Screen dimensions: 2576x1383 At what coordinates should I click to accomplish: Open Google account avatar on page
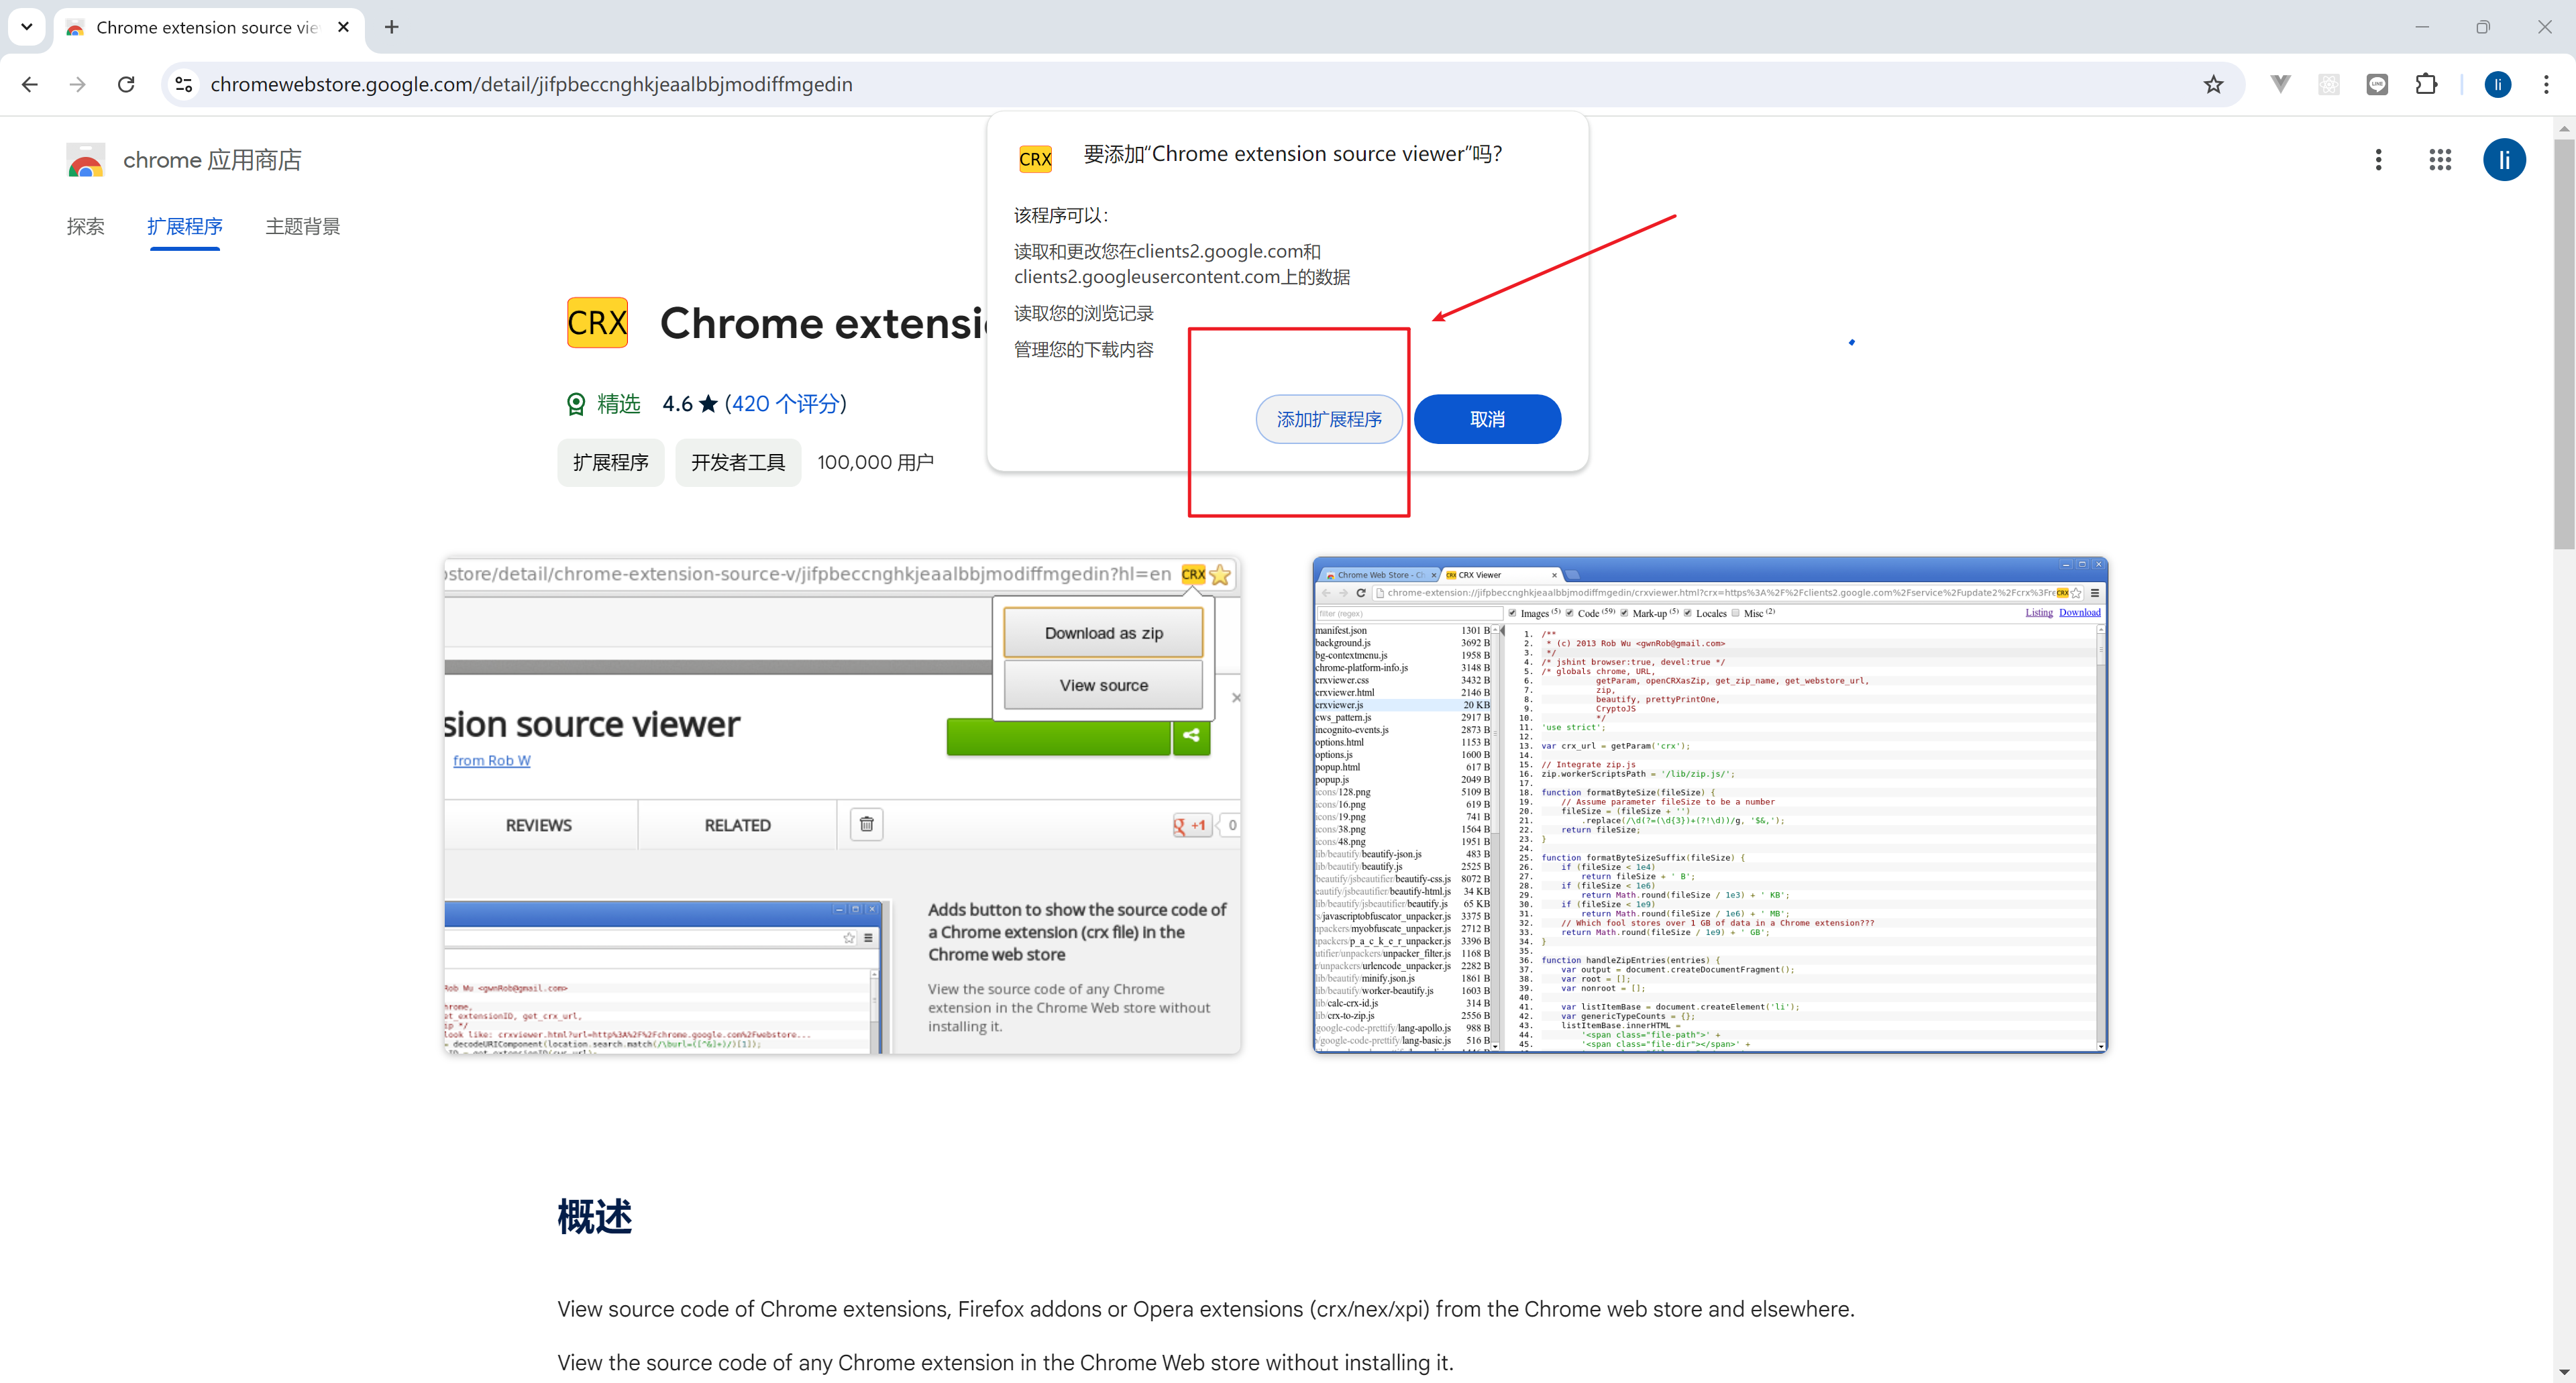(2504, 160)
